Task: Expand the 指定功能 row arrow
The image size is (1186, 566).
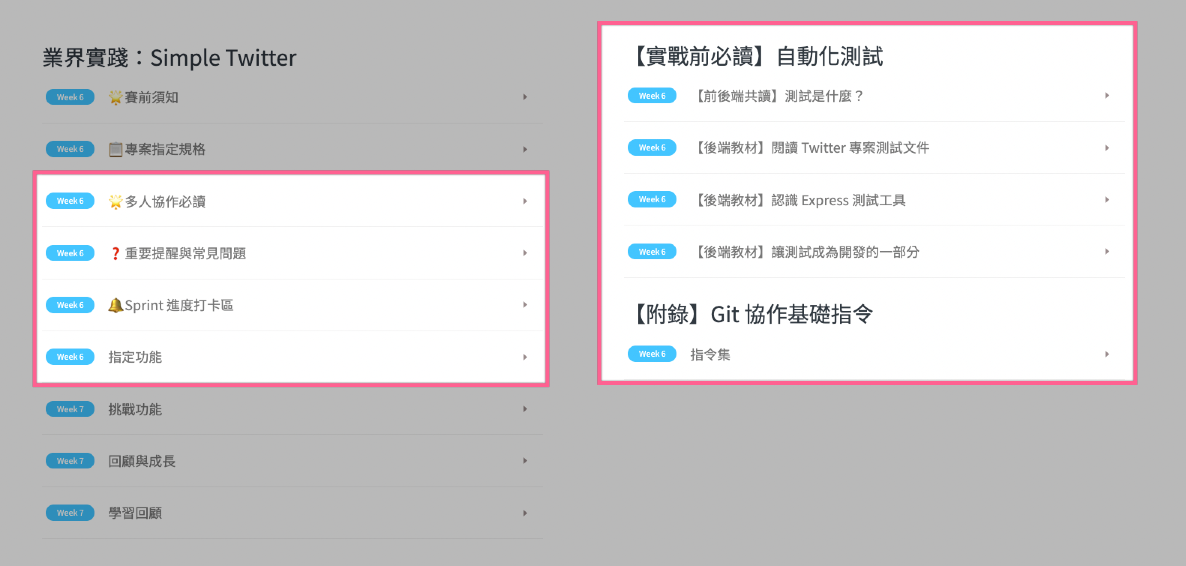Action: (525, 357)
